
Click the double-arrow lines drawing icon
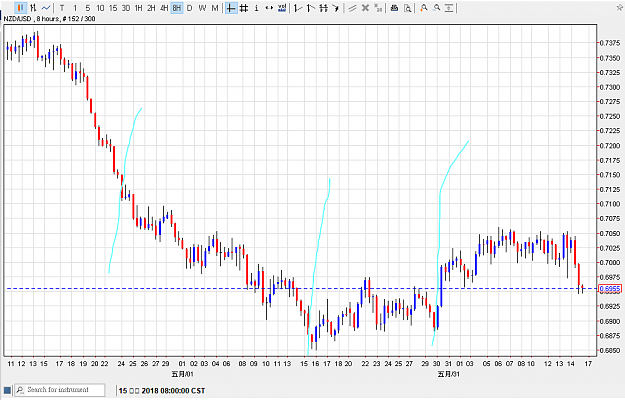(323, 8)
